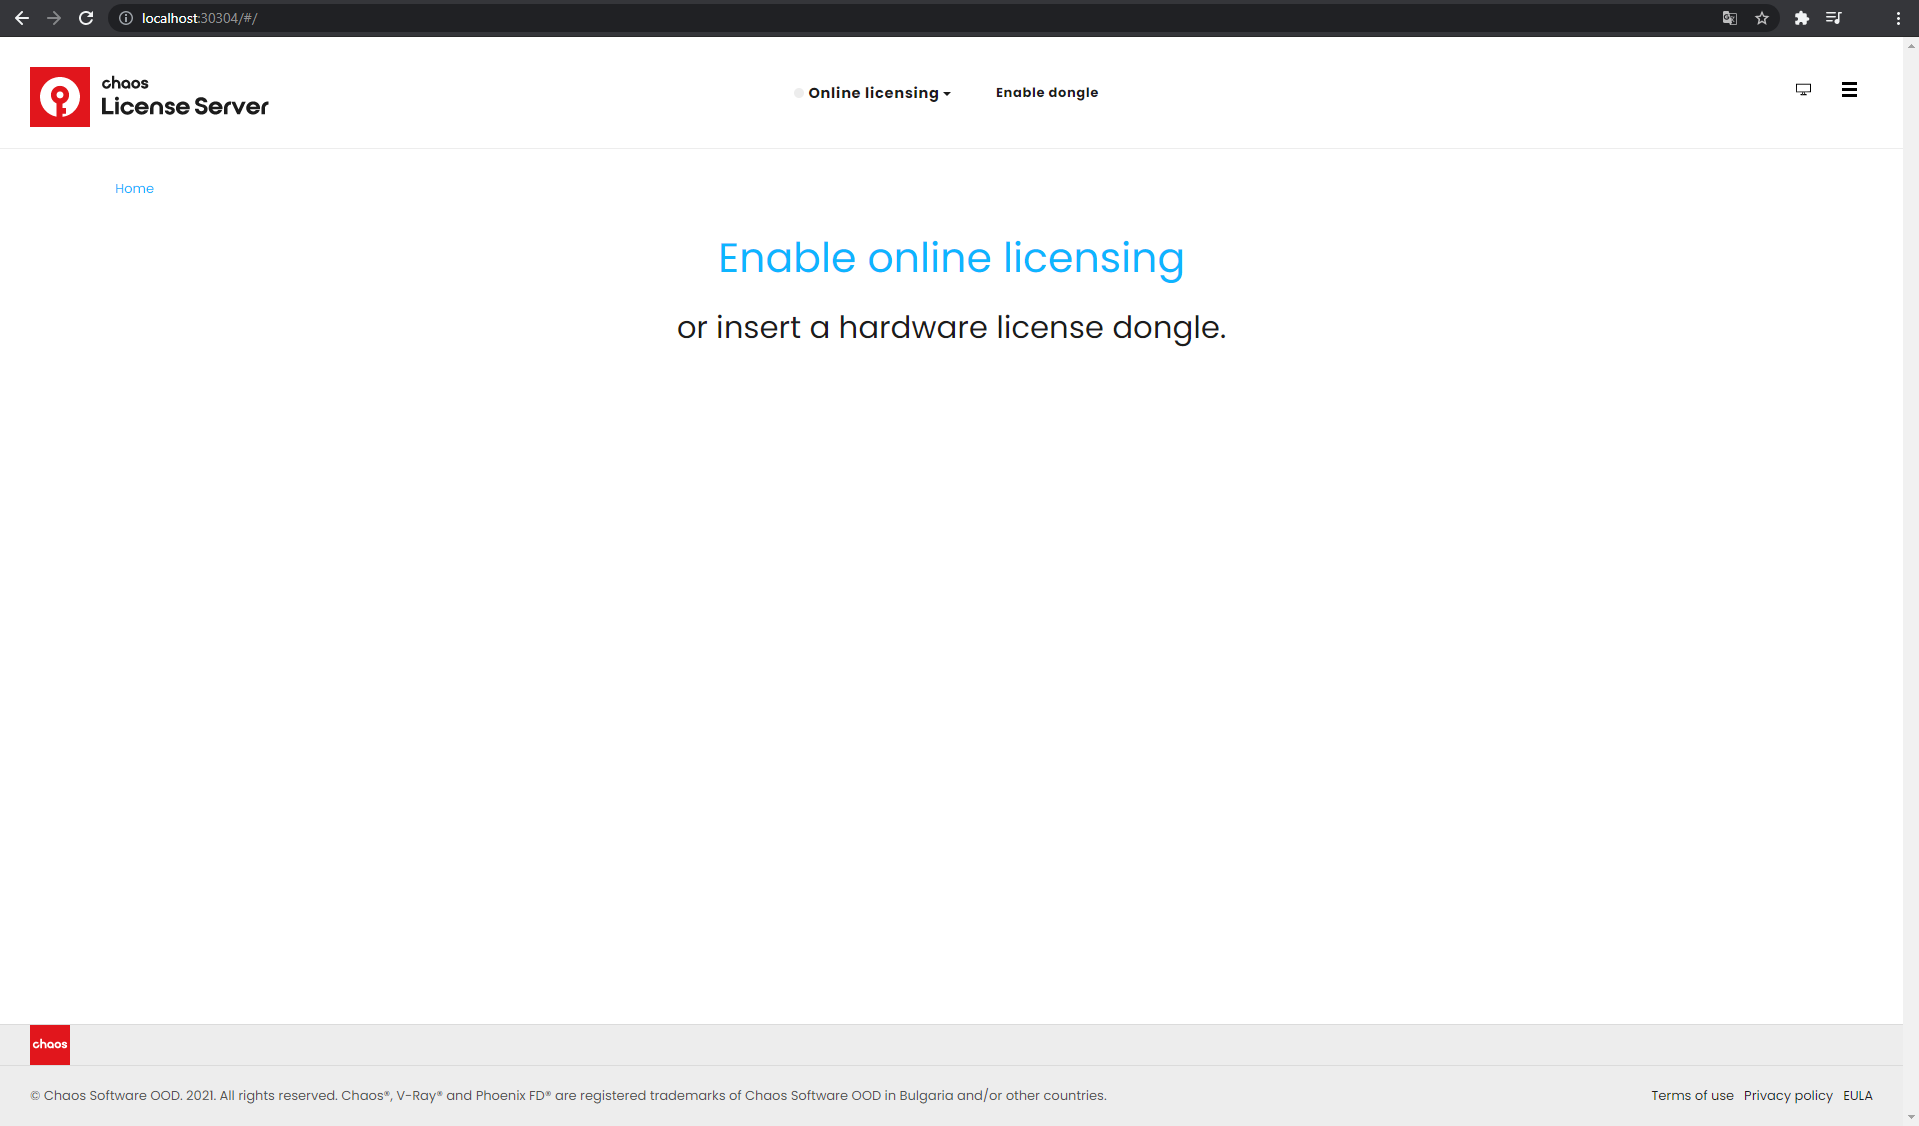1919x1126 pixels.
Task: Click the Enable dongle menu item
Action: point(1047,92)
